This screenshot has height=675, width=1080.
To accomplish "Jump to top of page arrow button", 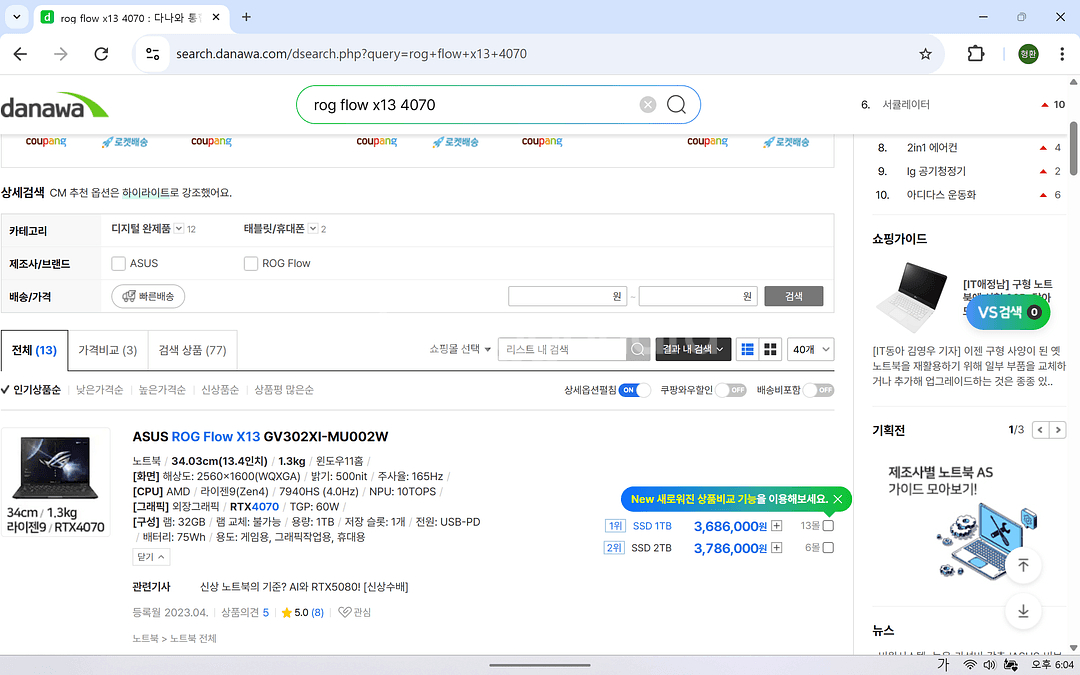I will (x=1023, y=565).
